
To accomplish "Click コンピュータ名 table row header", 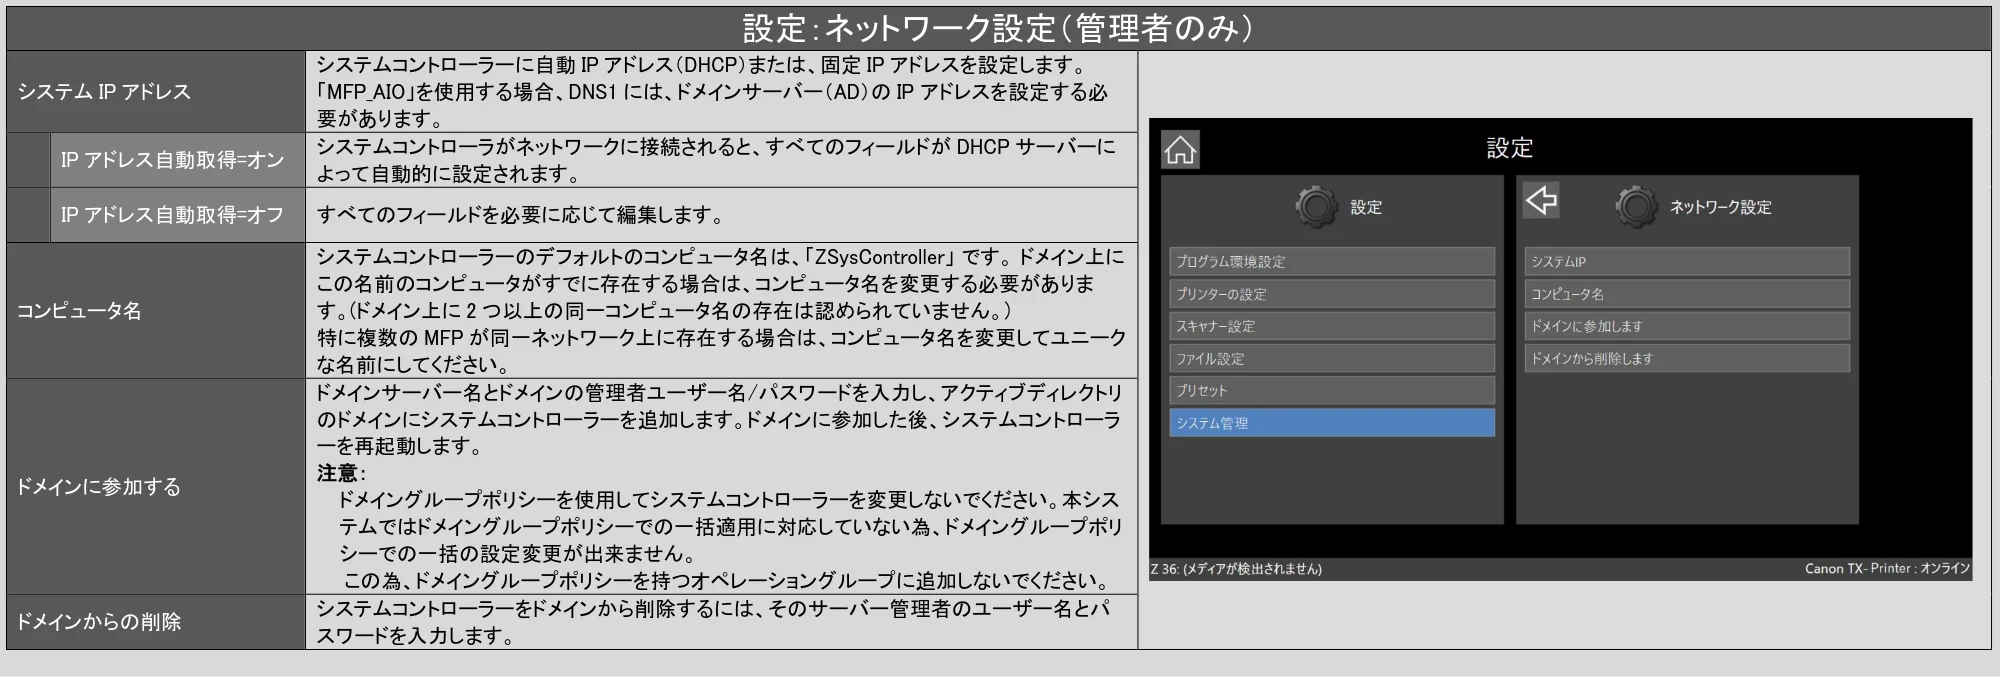I will pos(156,310).
